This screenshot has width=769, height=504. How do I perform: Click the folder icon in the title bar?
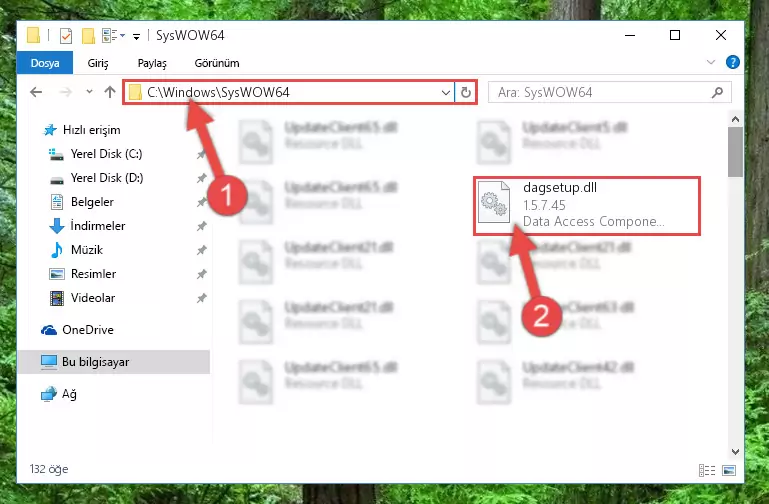33,35
